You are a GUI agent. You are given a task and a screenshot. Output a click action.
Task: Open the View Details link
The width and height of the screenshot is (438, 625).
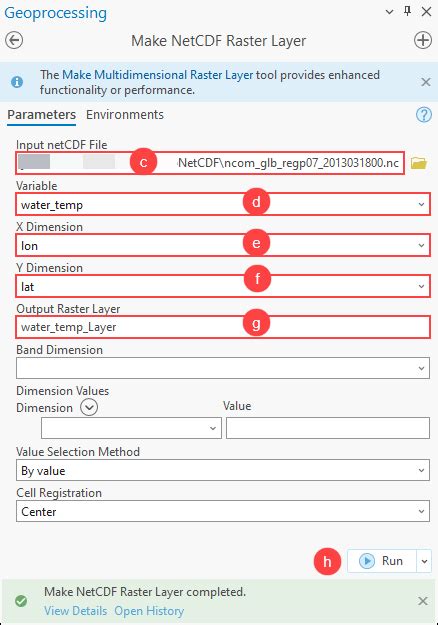[x=76, y=611]
